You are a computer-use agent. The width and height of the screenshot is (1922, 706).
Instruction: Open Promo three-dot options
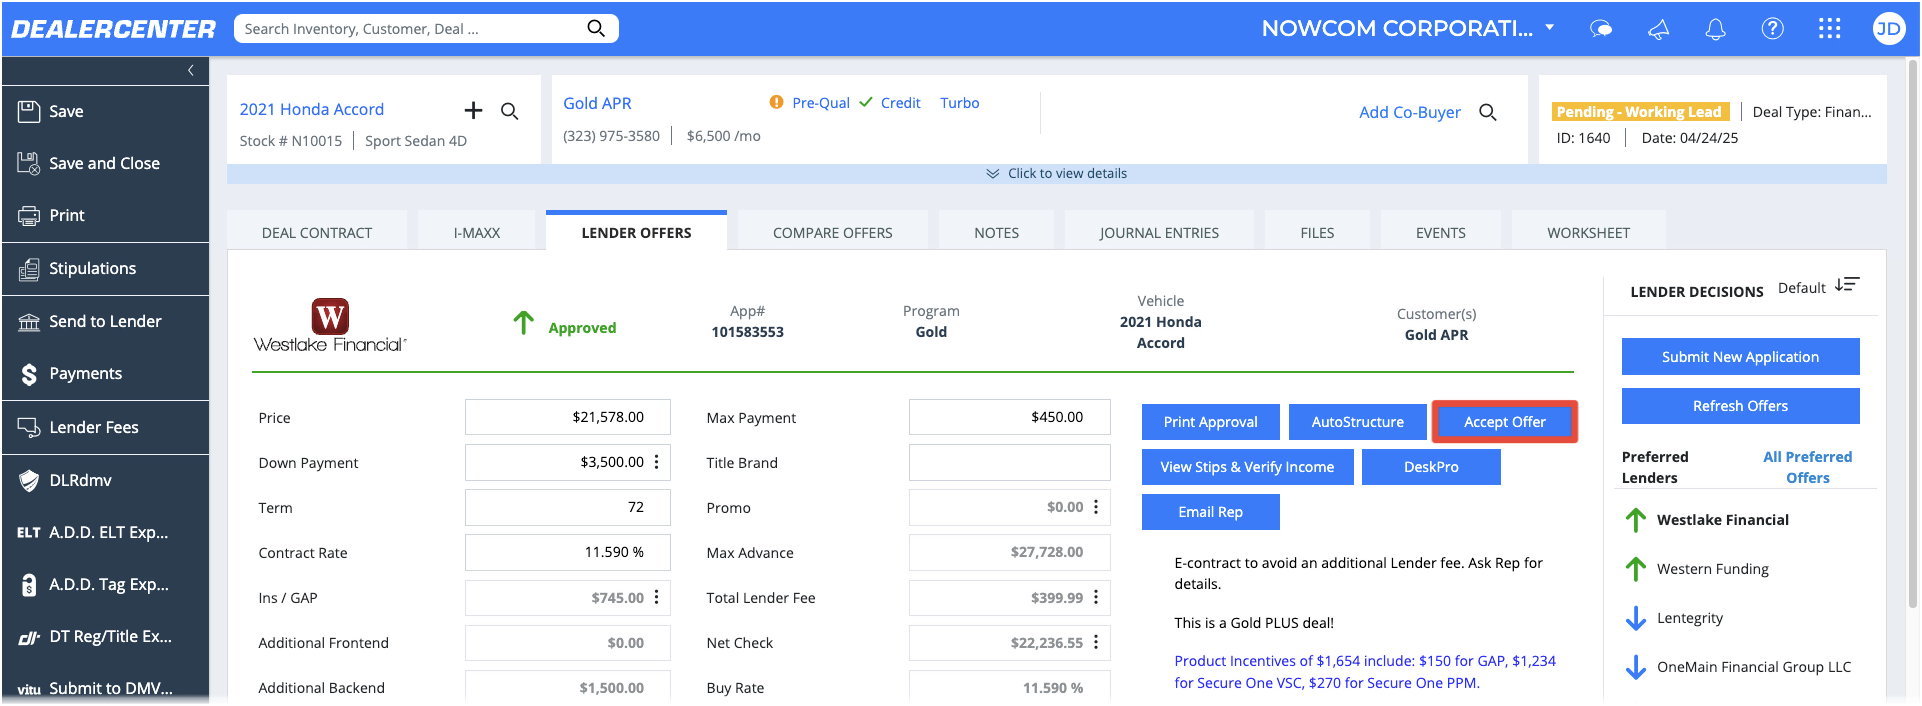tap(1096, 507)
